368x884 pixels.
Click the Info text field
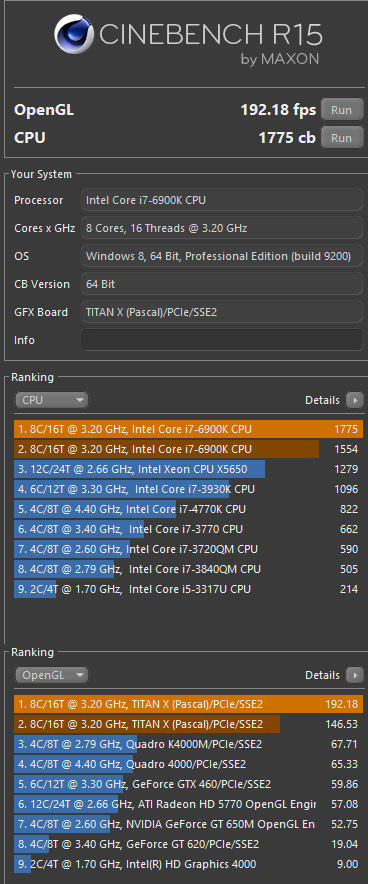coord(222,340)
